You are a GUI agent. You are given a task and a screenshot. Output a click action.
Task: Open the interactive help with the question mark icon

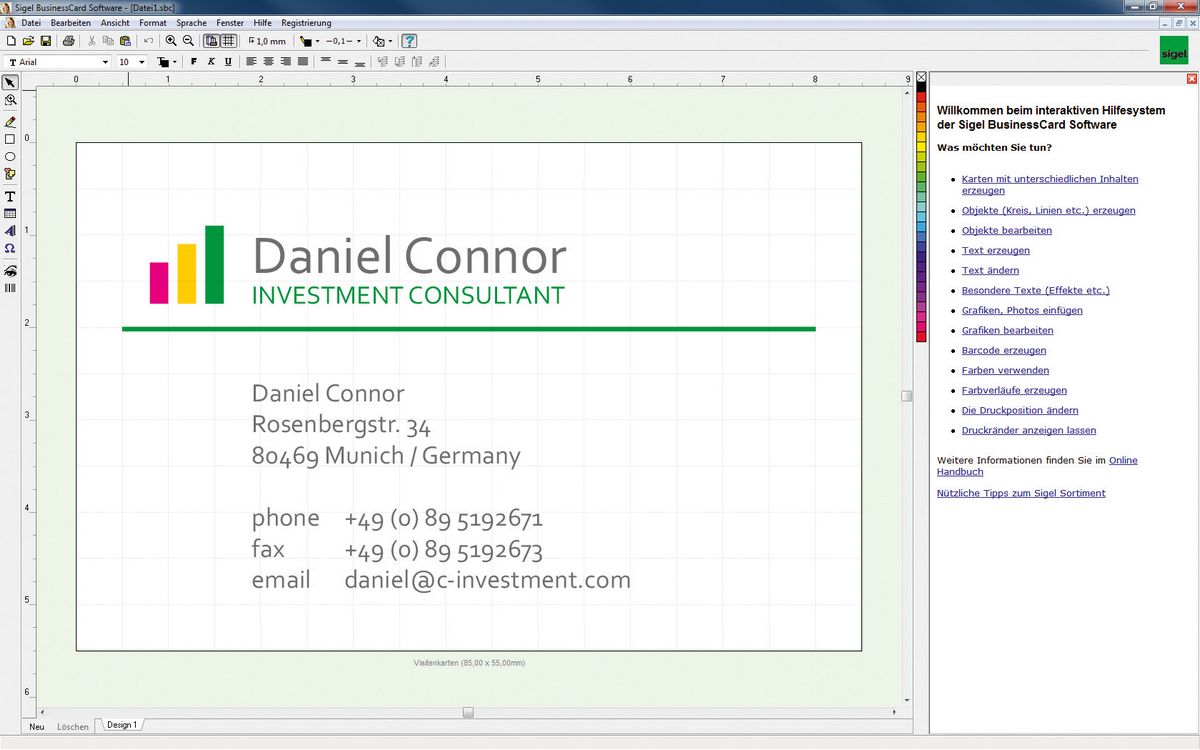click(x=408, y=41)
